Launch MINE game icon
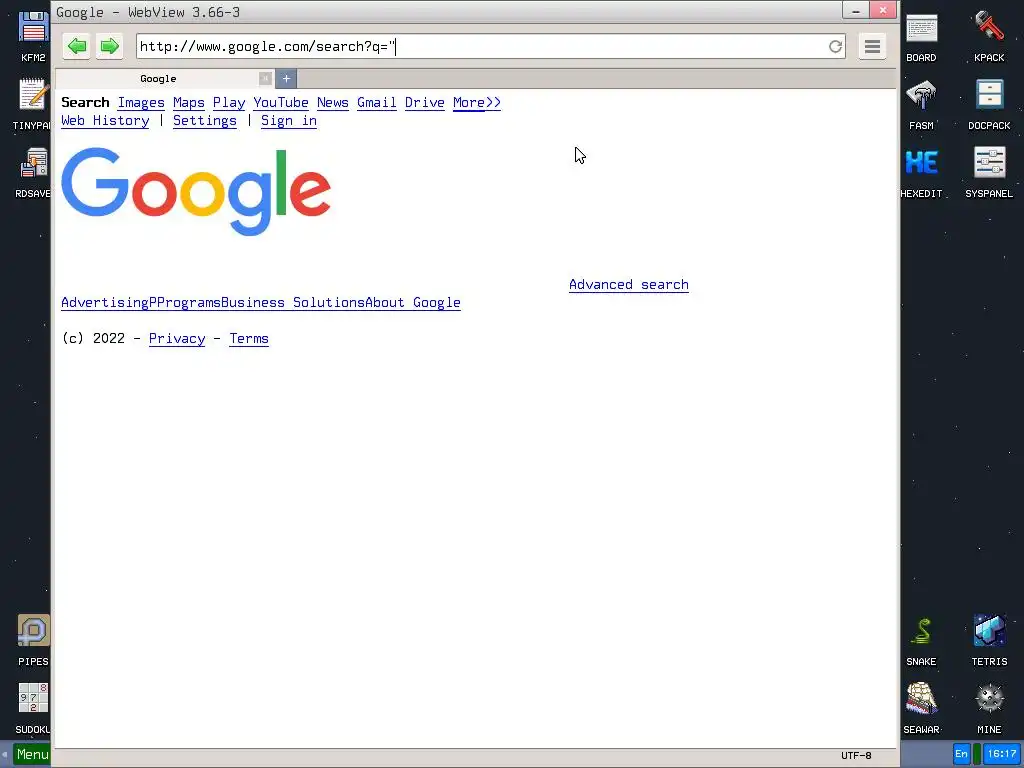This screenshot has width=1024, height=768. [989, 709]
